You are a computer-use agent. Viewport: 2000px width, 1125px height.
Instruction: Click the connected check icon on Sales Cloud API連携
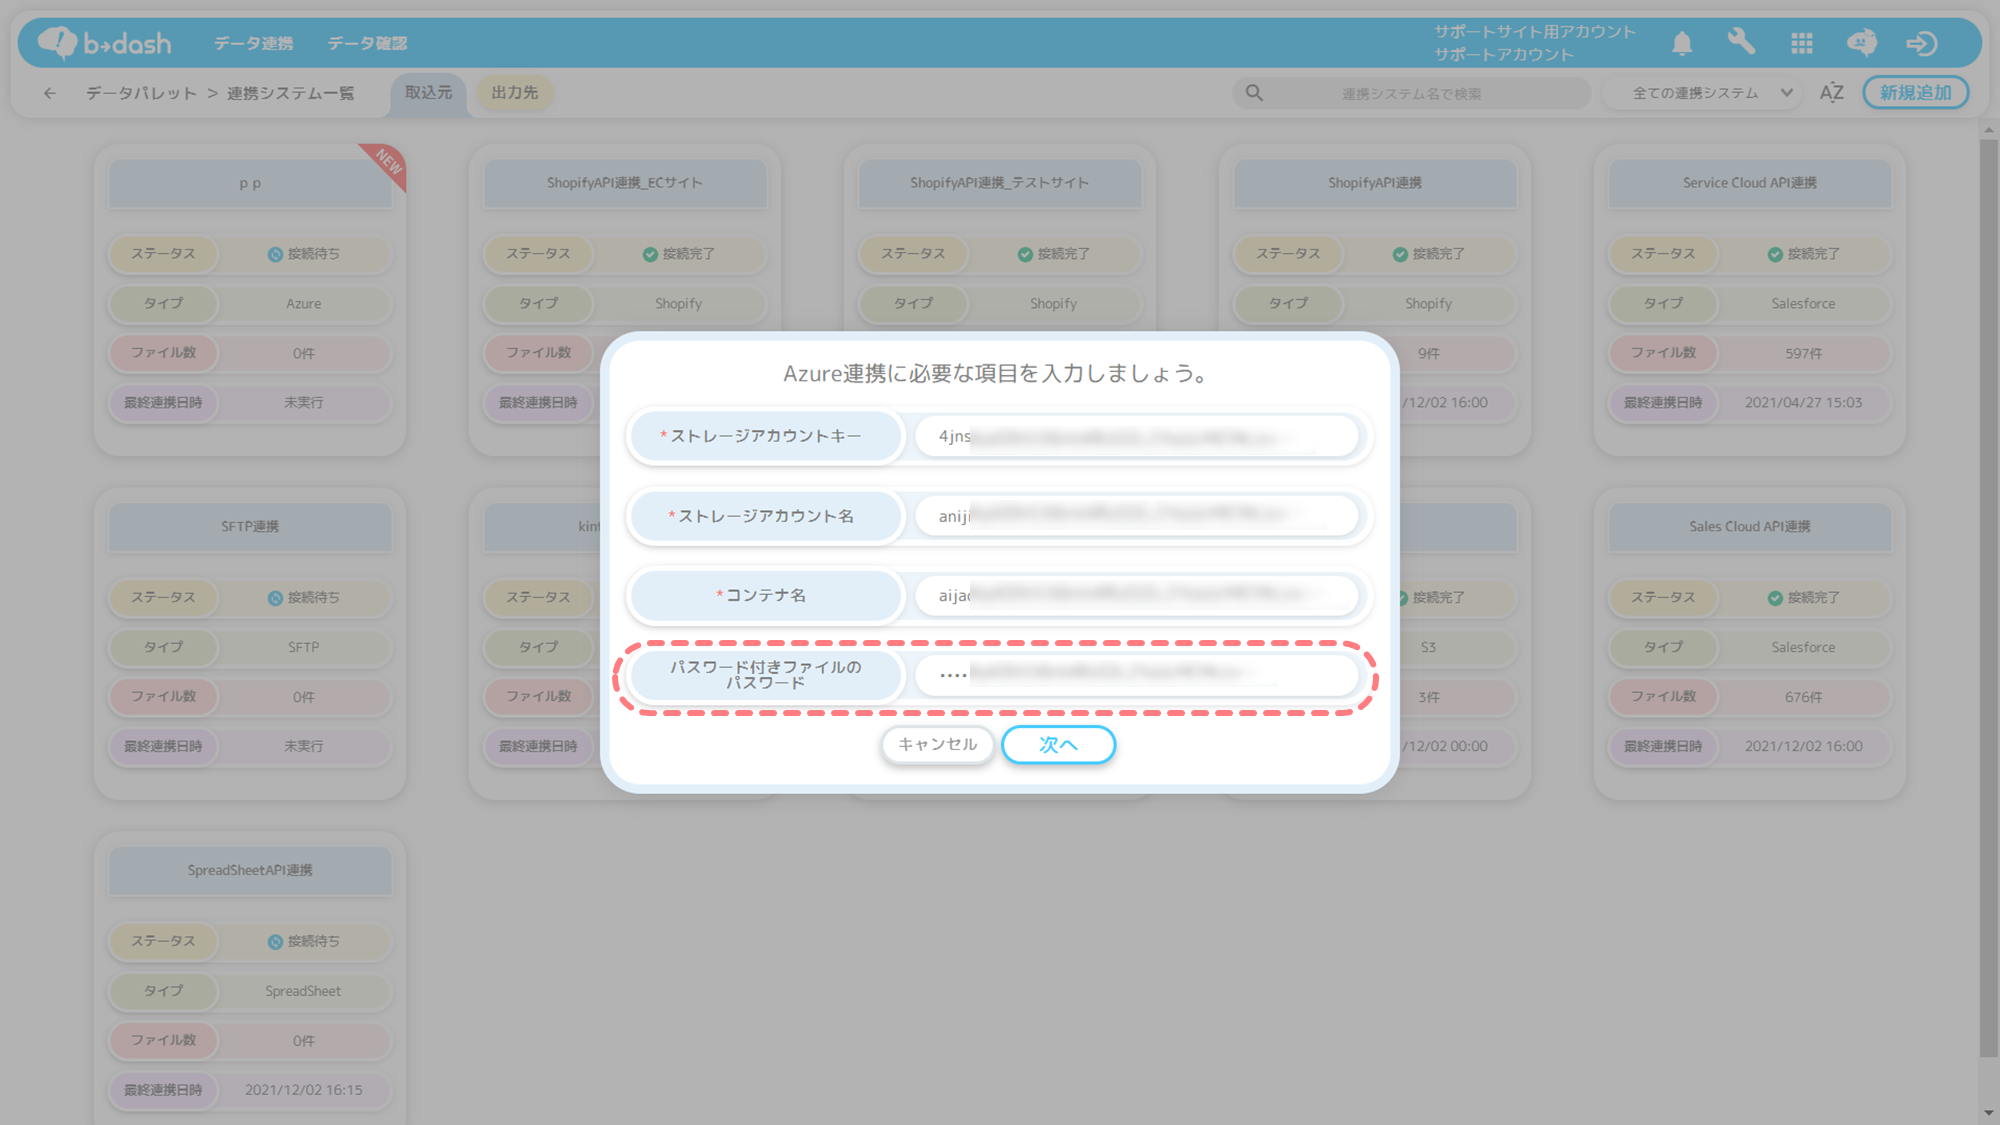1775,598
